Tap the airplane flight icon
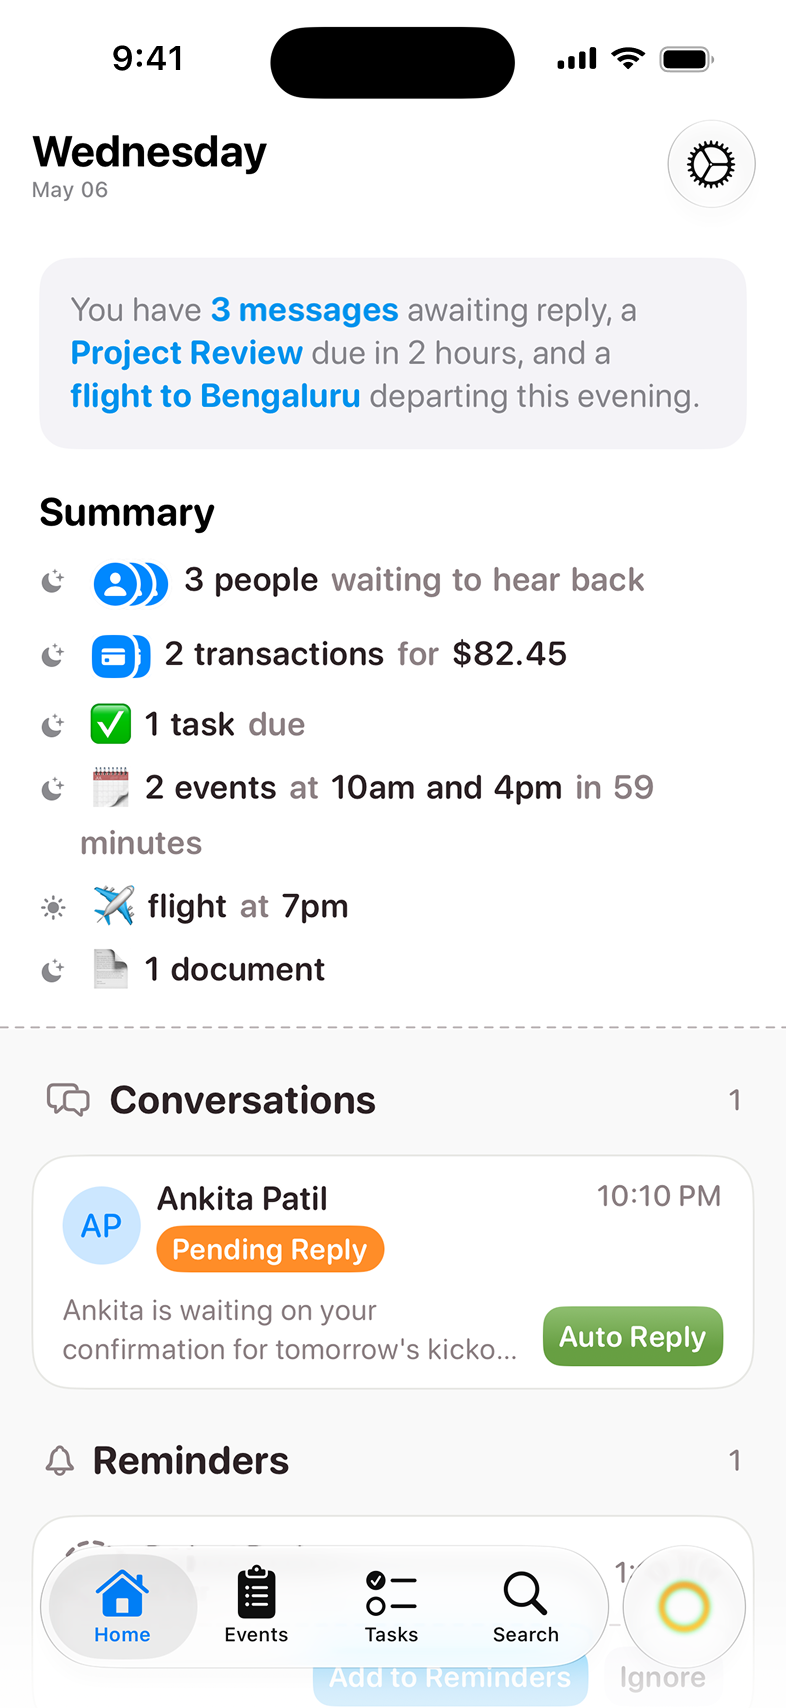 pyautogui.click(x=113, y=906)
